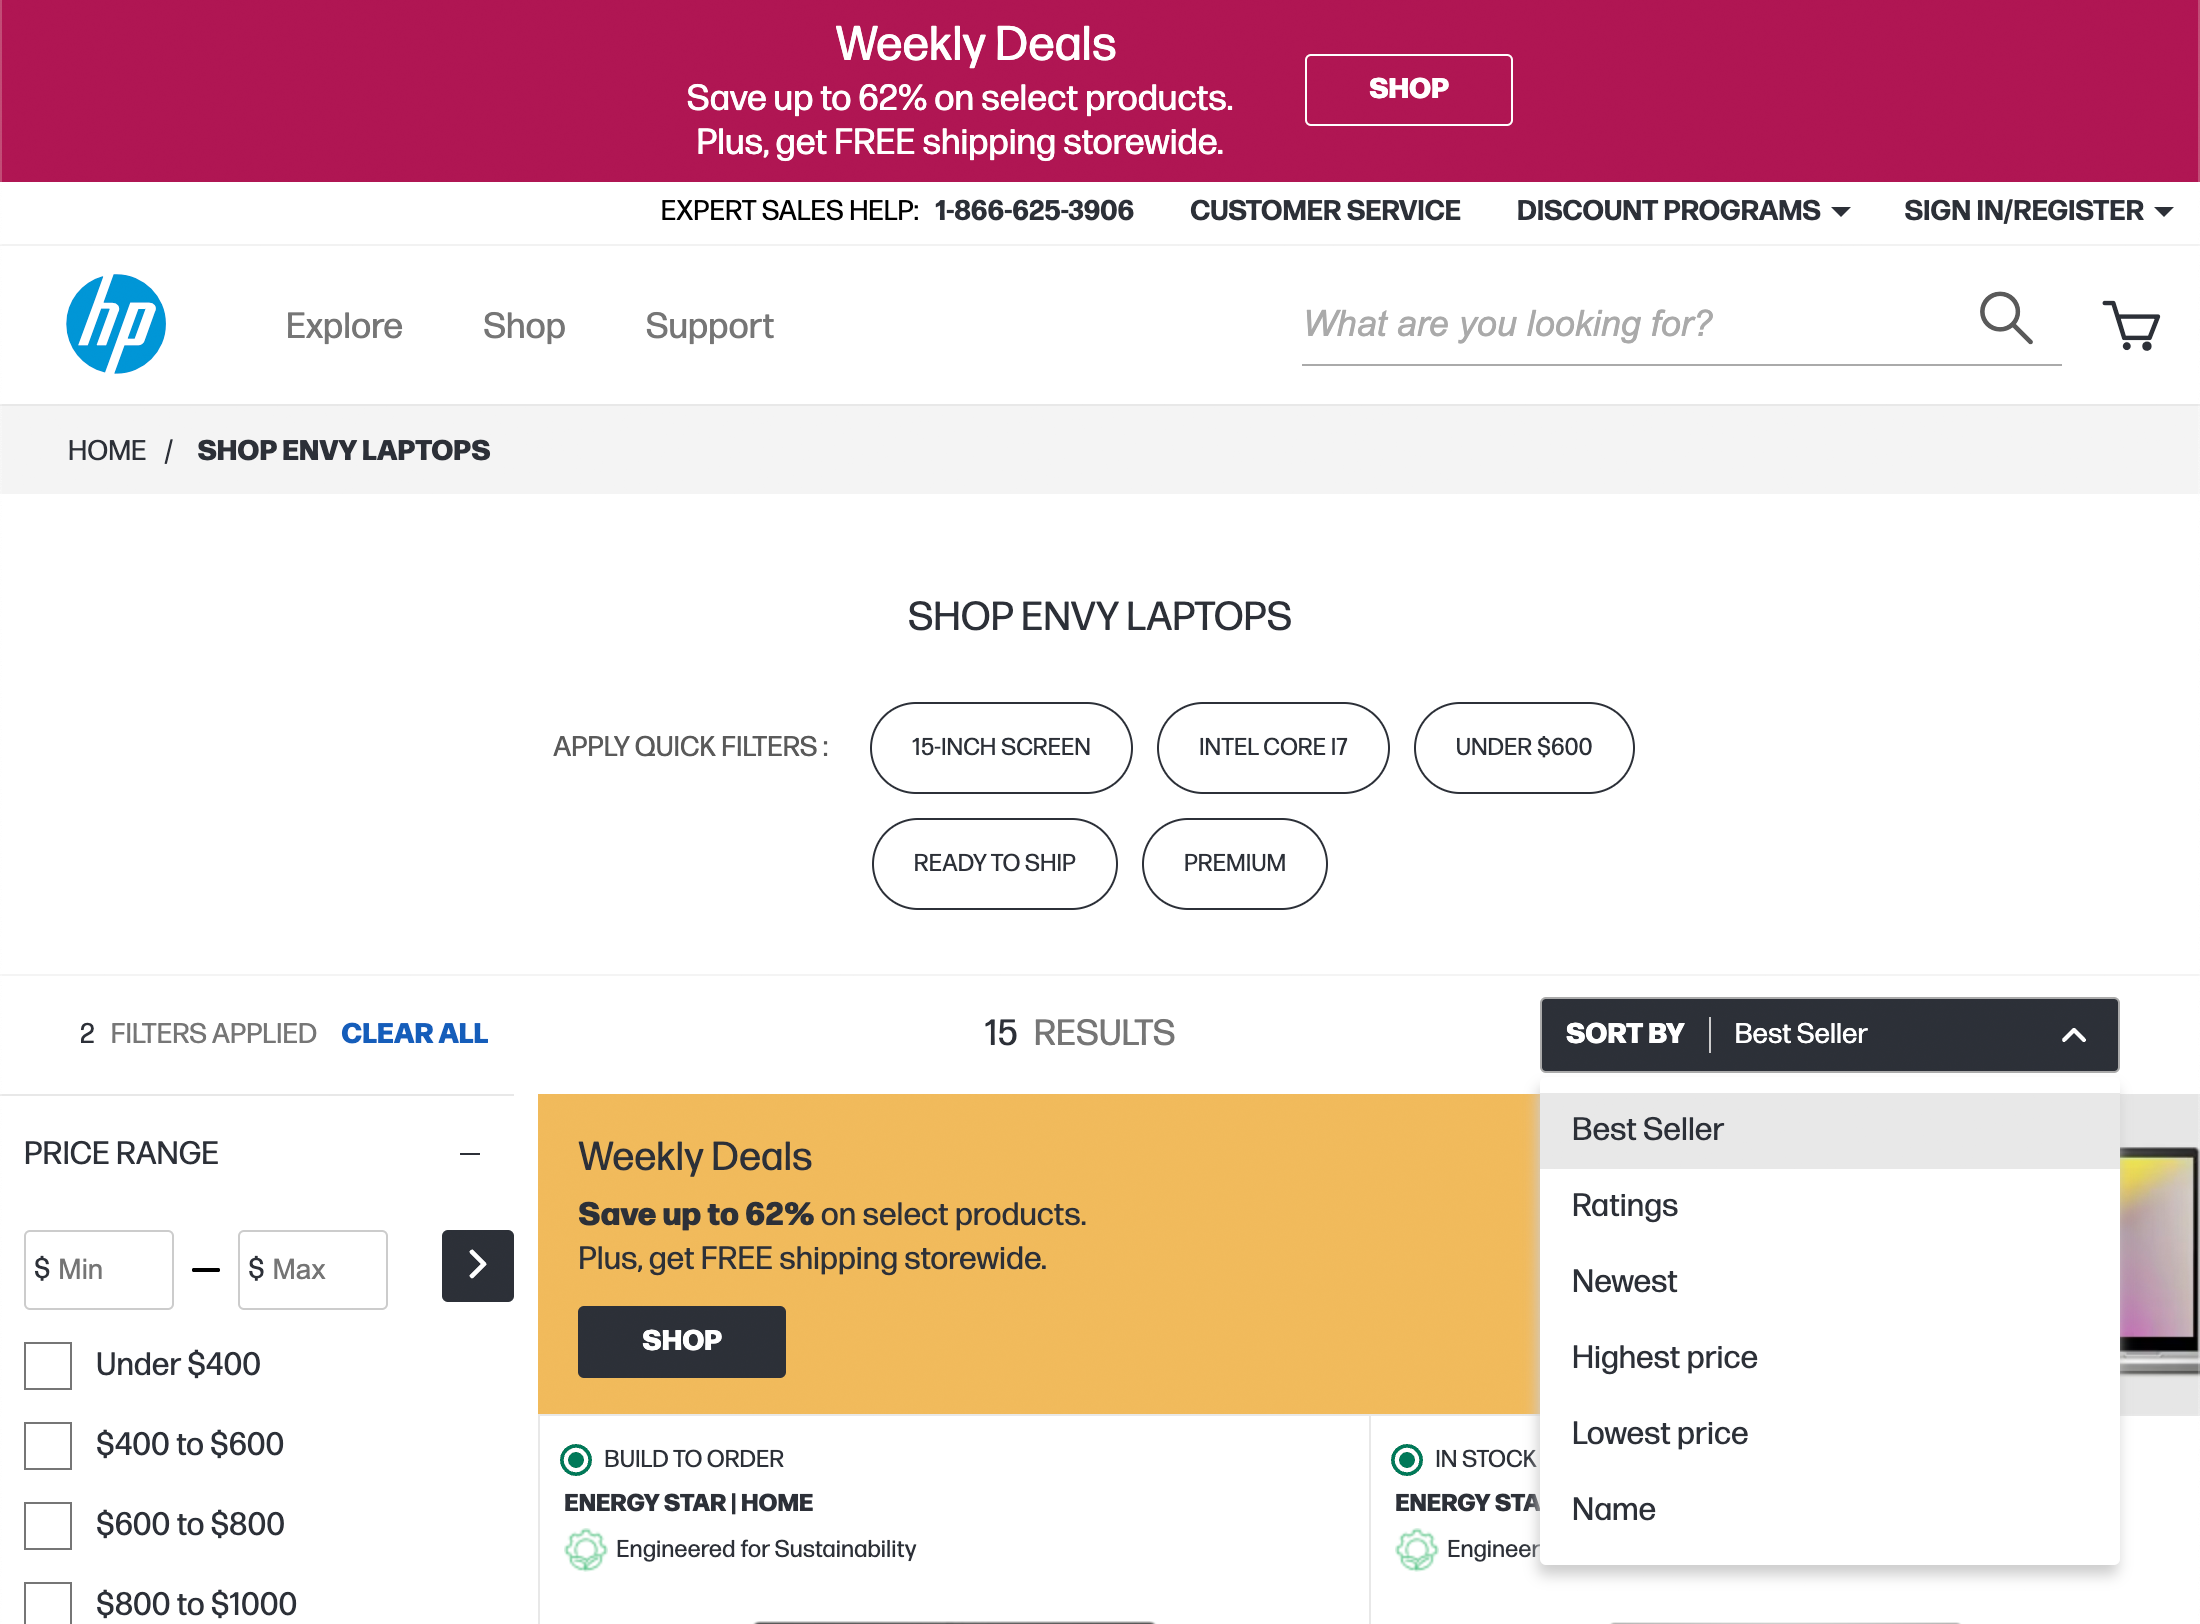The height and width of the screenshot is (1624, 2200).
Task: Collapse the Price Range section
Action: [470, 1153]
